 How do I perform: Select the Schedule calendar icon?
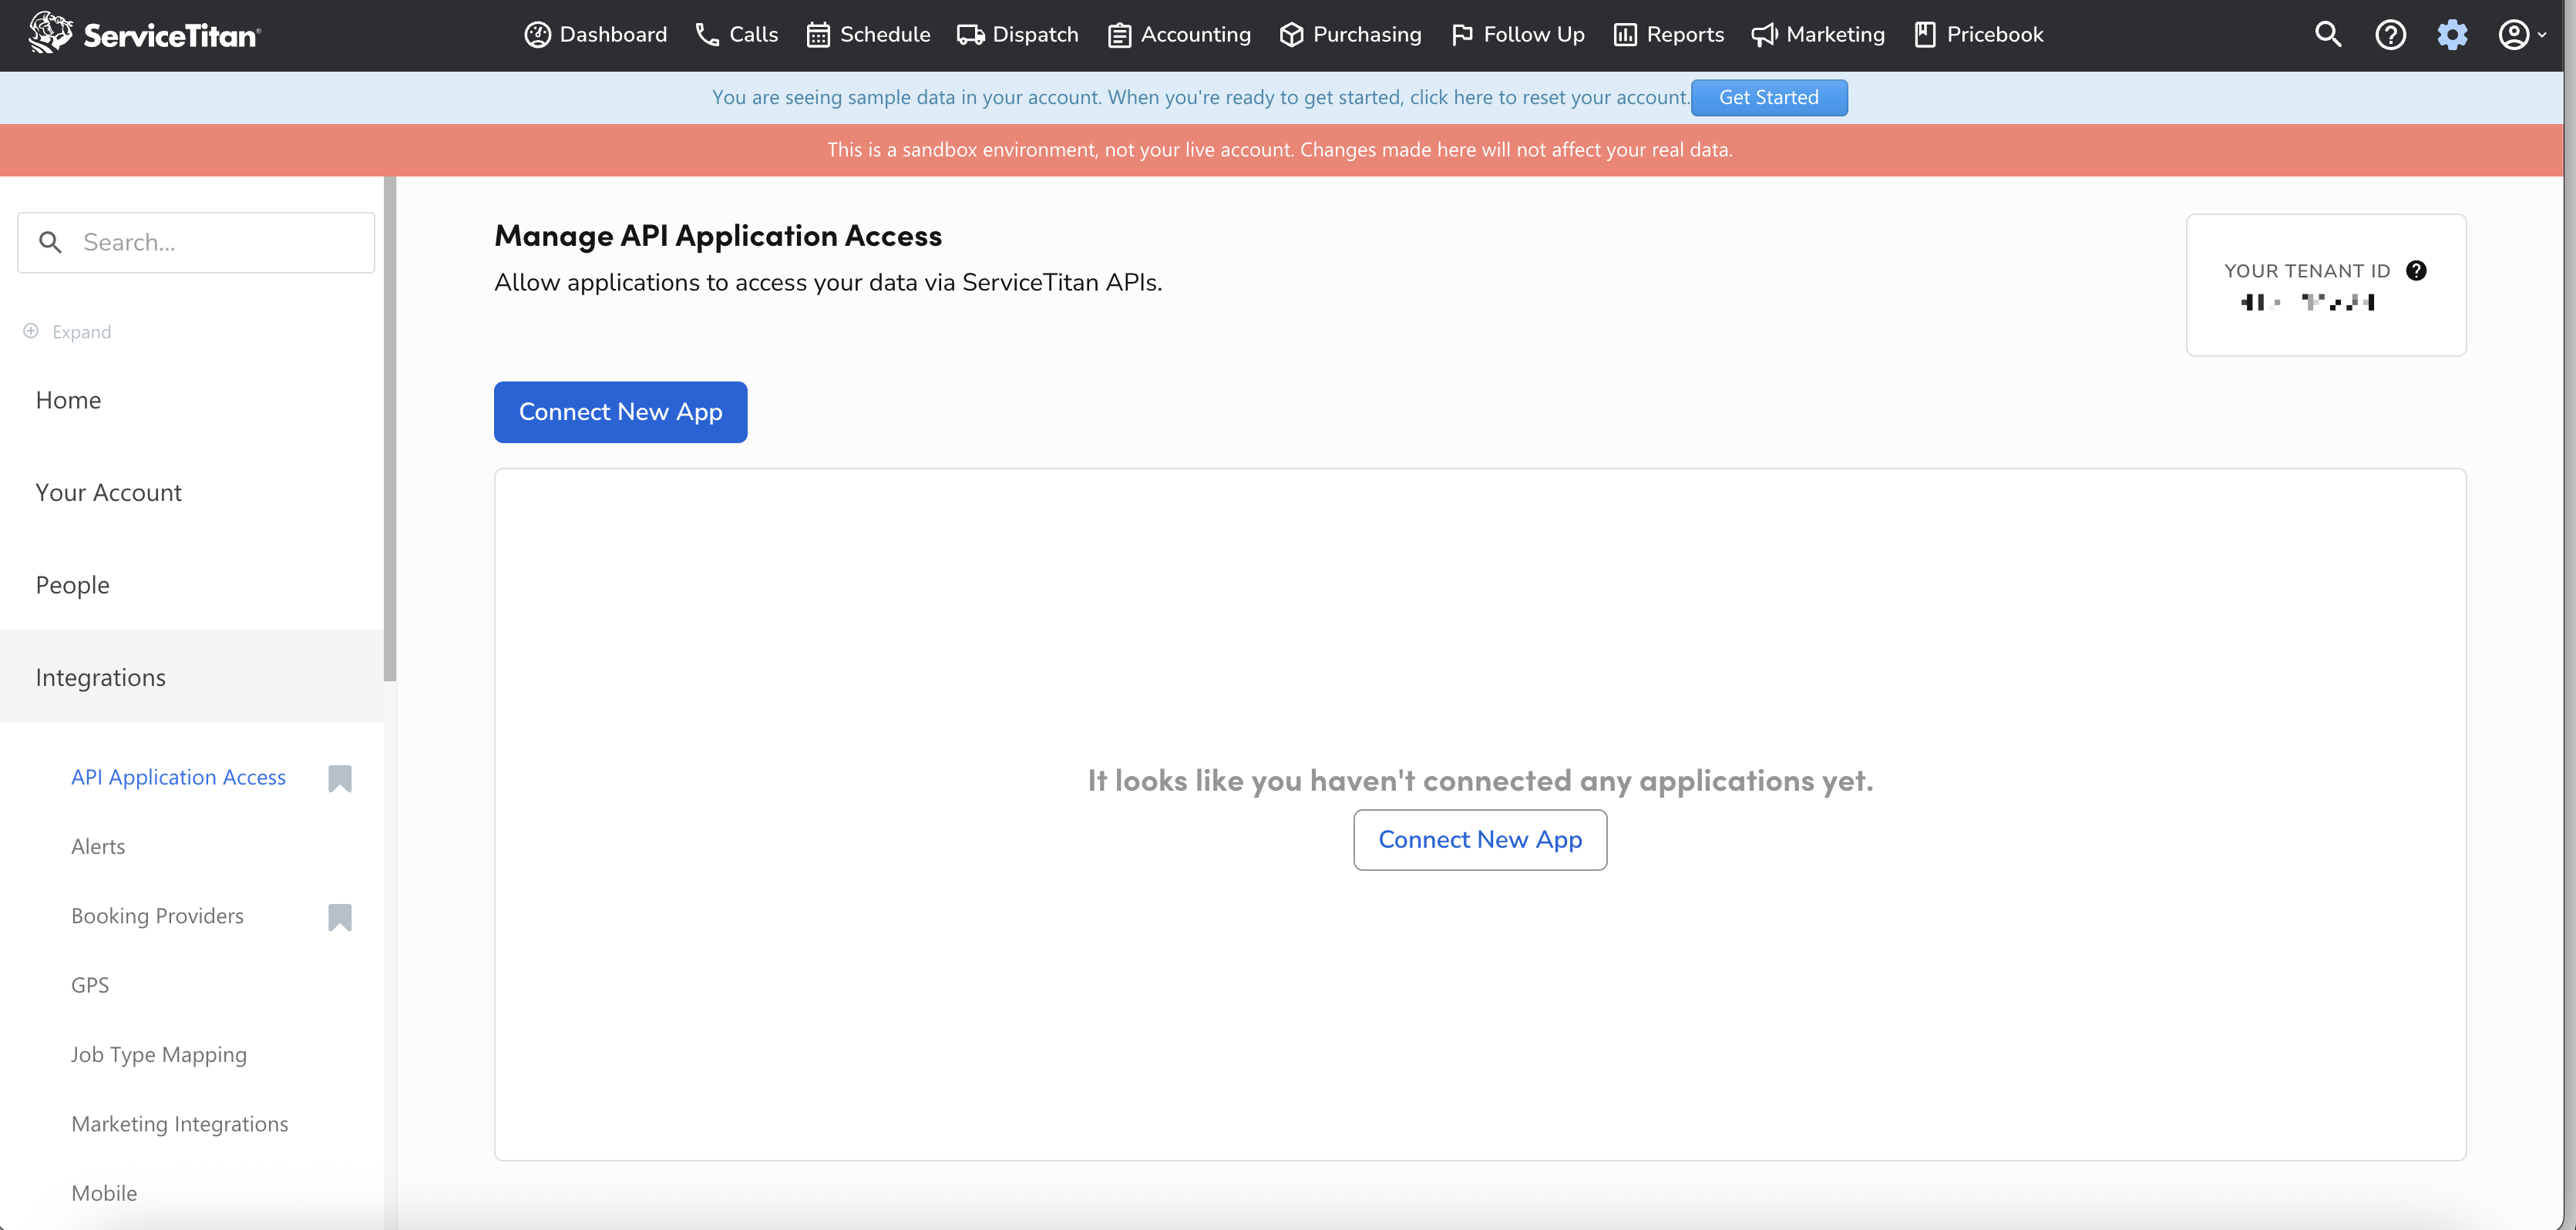819,34
